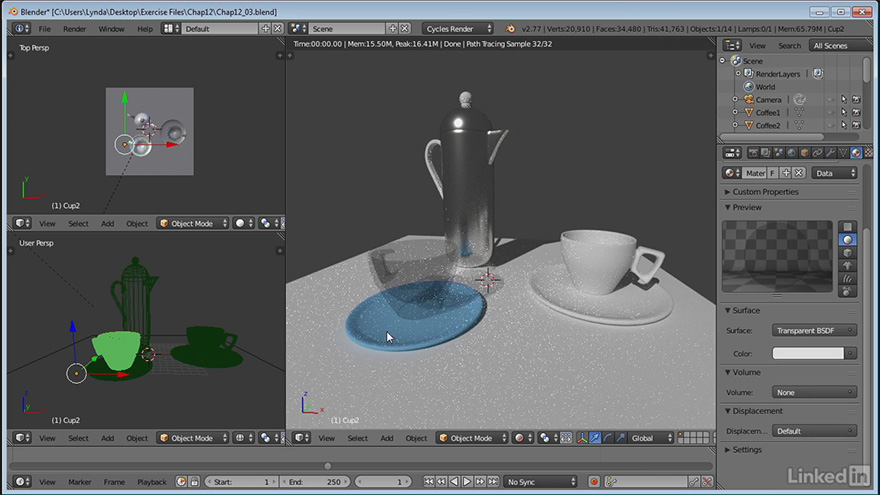The height and width of the screenshot is (495, 880).
Task: Delete the current scene with X button
Action: (405, 29)
